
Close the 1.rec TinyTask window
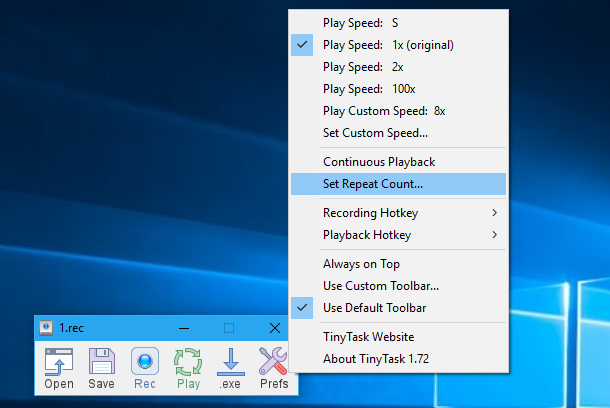275,328
